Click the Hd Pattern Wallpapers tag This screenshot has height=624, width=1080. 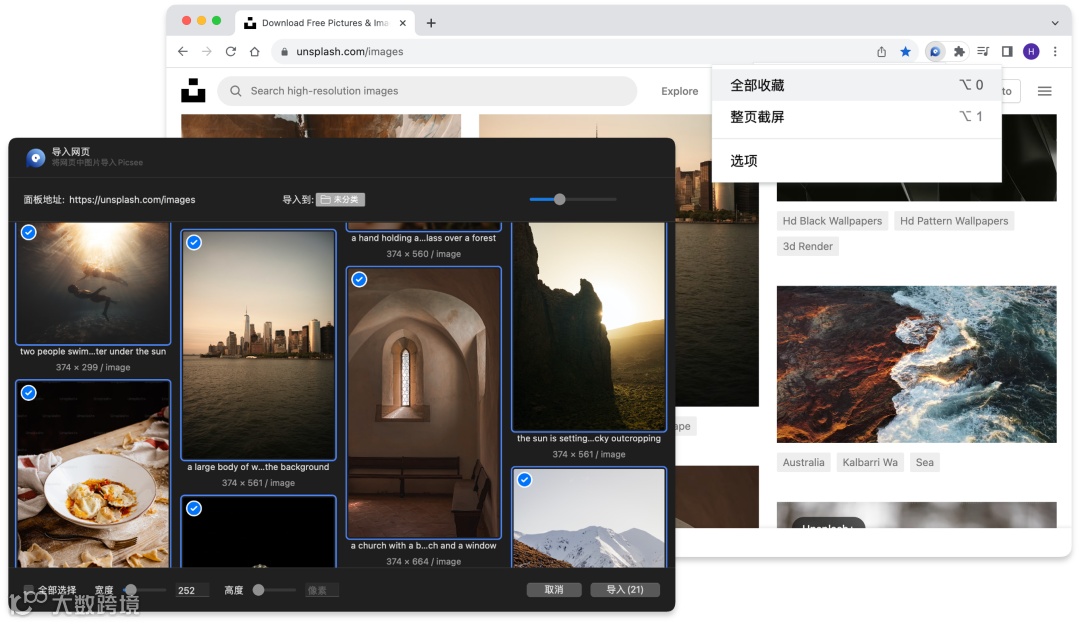(954, 221)
